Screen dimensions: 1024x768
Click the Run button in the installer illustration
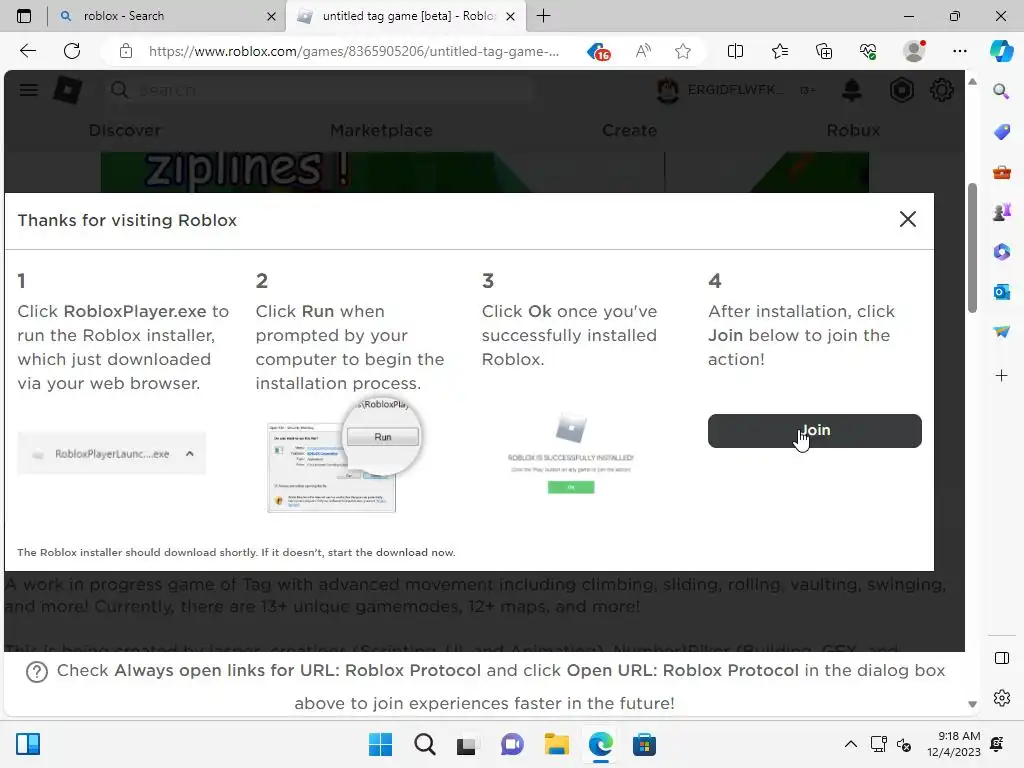tap(383, 437)
